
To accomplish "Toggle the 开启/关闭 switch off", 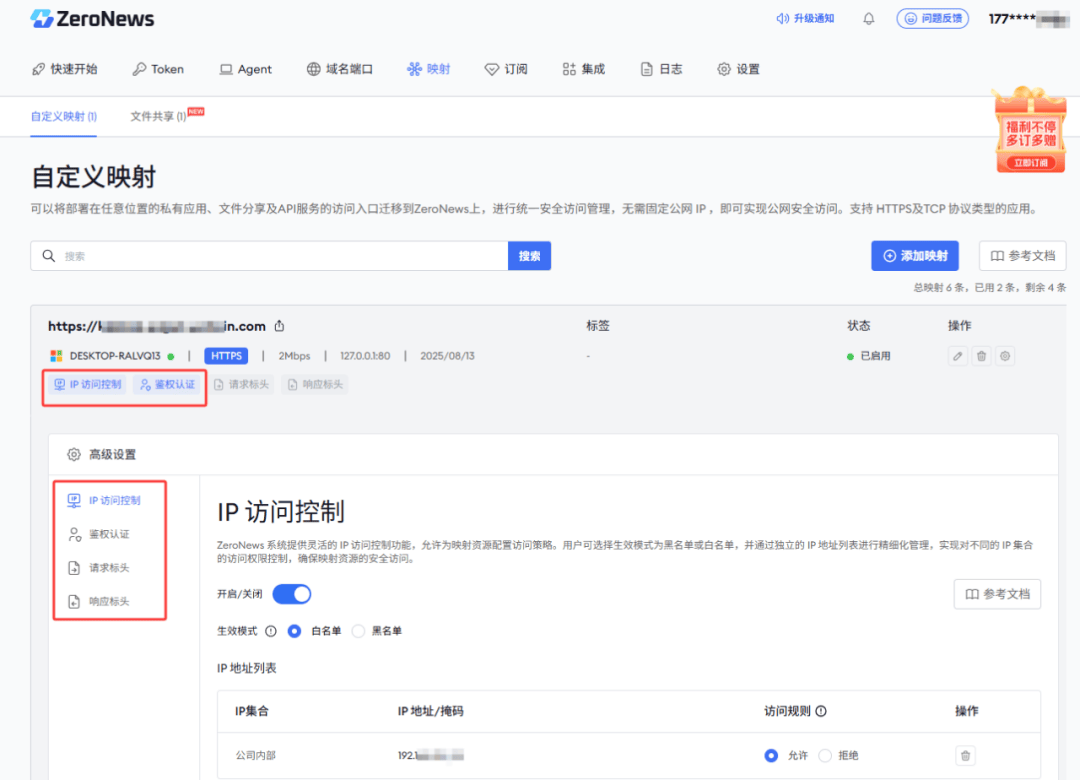I will pos(292,594).
